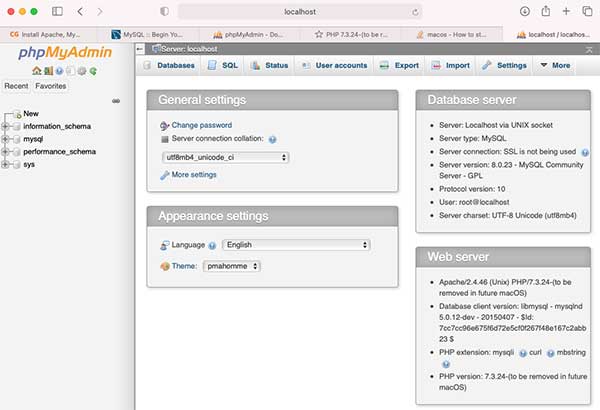Image resolution: width=600 pixels, height=410 pixels.
Task: Click the Database server panel header
Action: 503,100
